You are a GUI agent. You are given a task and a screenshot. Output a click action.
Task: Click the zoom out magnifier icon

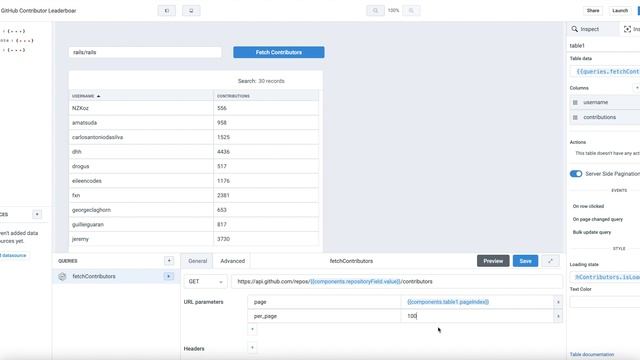pos(375,11)
